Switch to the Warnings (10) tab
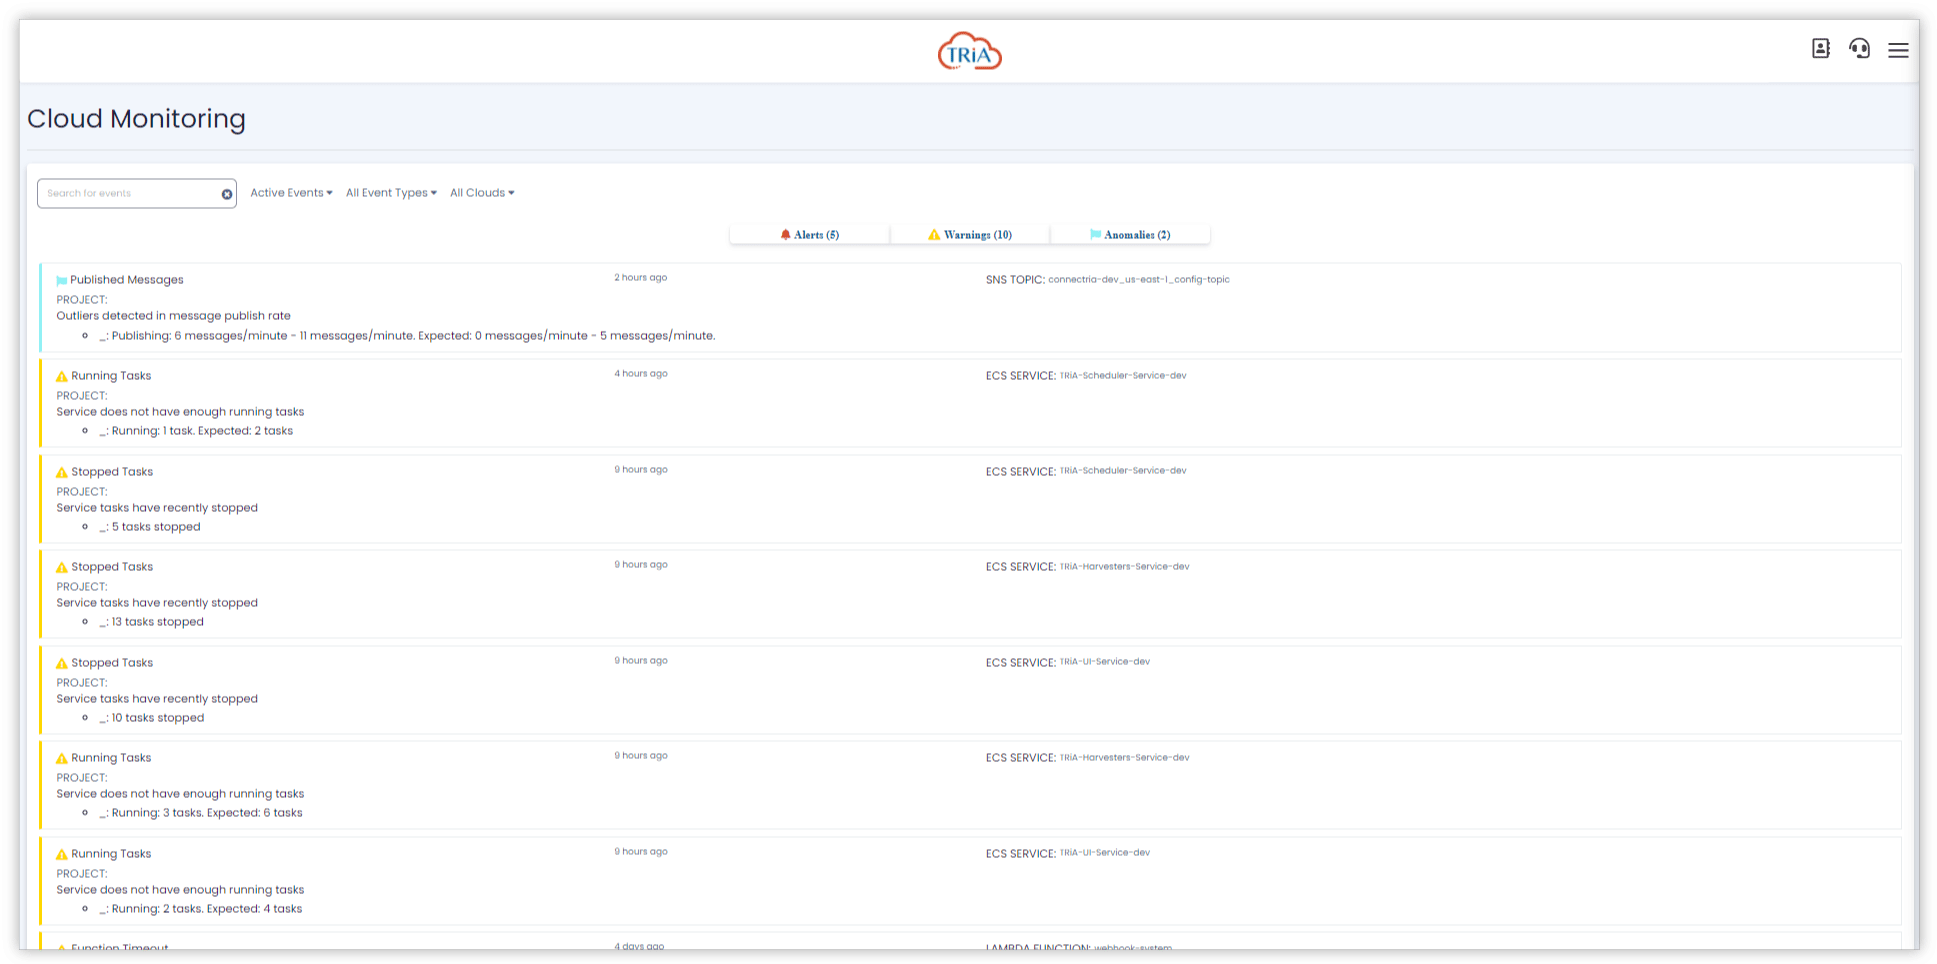 click(x=970, y=235)
